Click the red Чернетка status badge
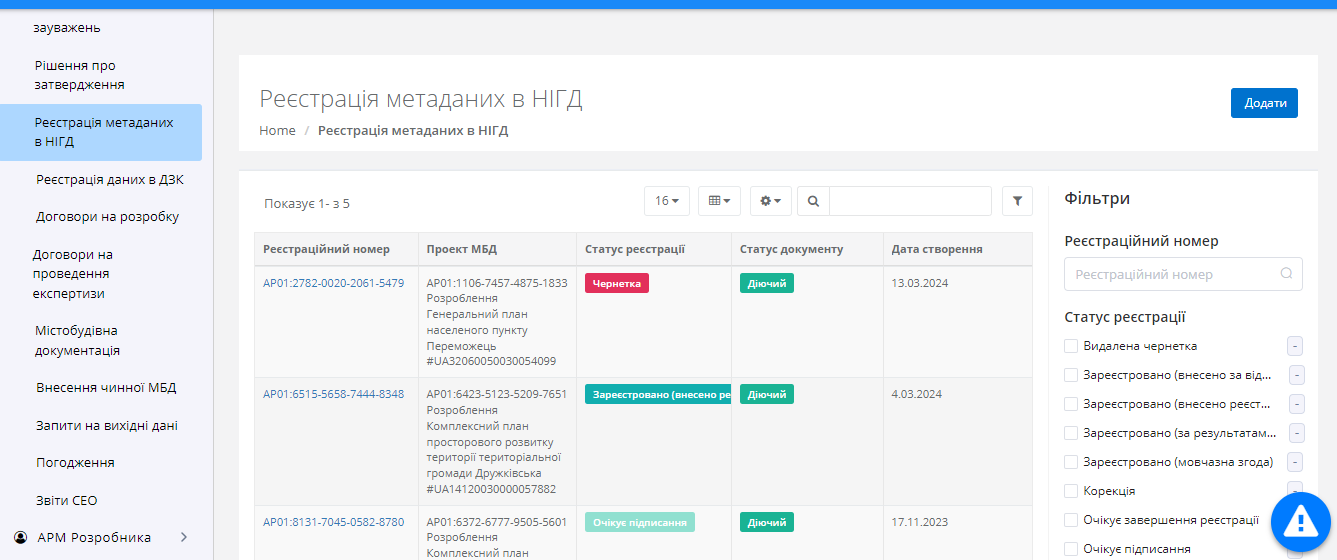This screenshot has width=1337, height=560. tap(616, 284)
